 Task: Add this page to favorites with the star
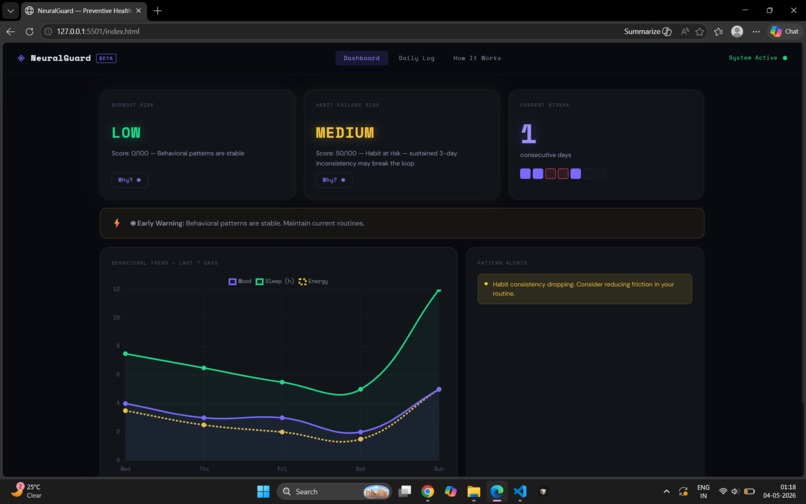(x=700, y=31)
